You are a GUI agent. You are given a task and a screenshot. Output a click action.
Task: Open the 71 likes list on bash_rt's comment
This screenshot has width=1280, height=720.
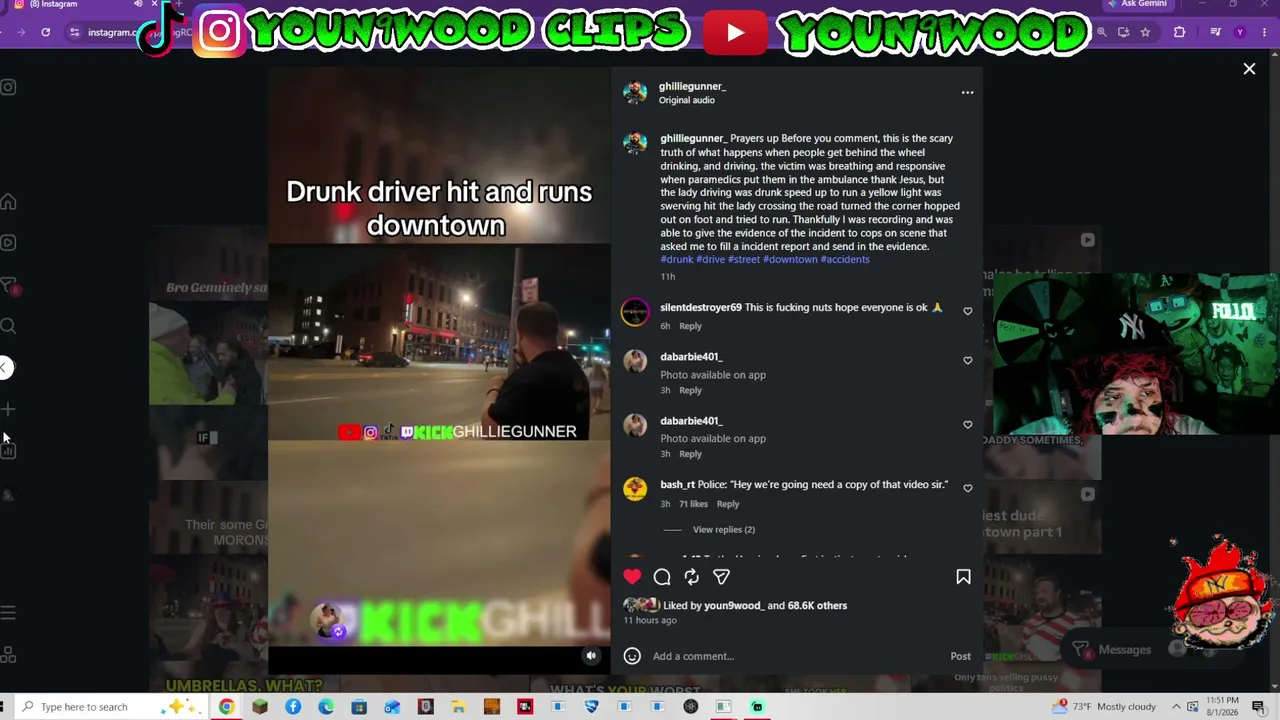tap(693, 504)
